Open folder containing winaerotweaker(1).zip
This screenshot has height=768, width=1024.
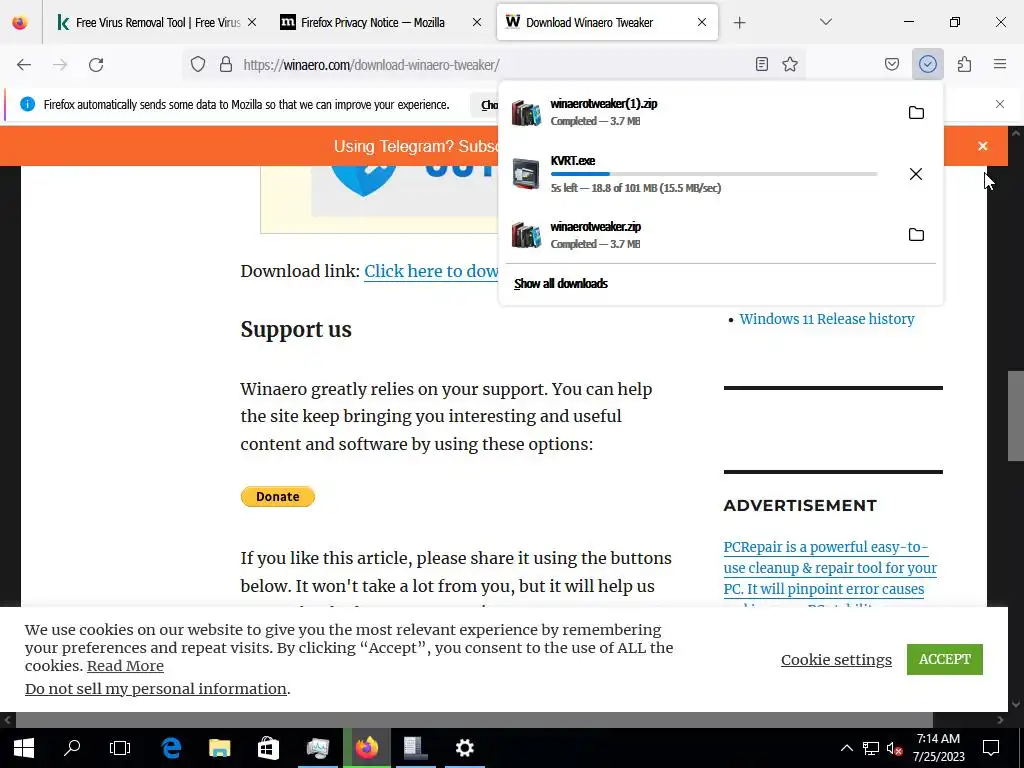click(x=916, y=112)
